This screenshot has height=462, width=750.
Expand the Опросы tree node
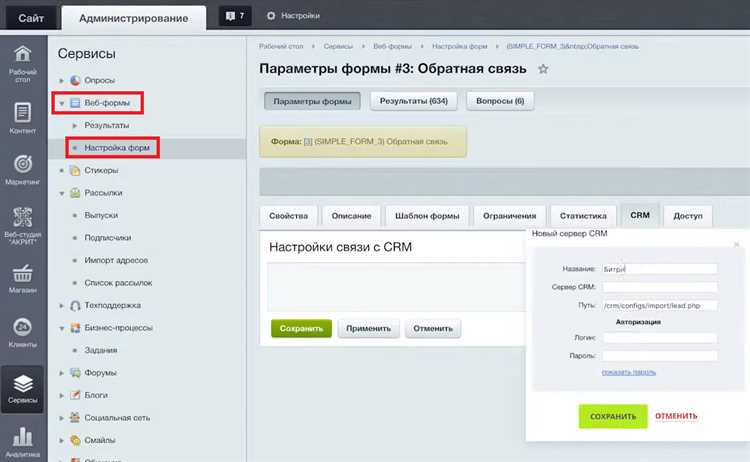tap(61, 80)
